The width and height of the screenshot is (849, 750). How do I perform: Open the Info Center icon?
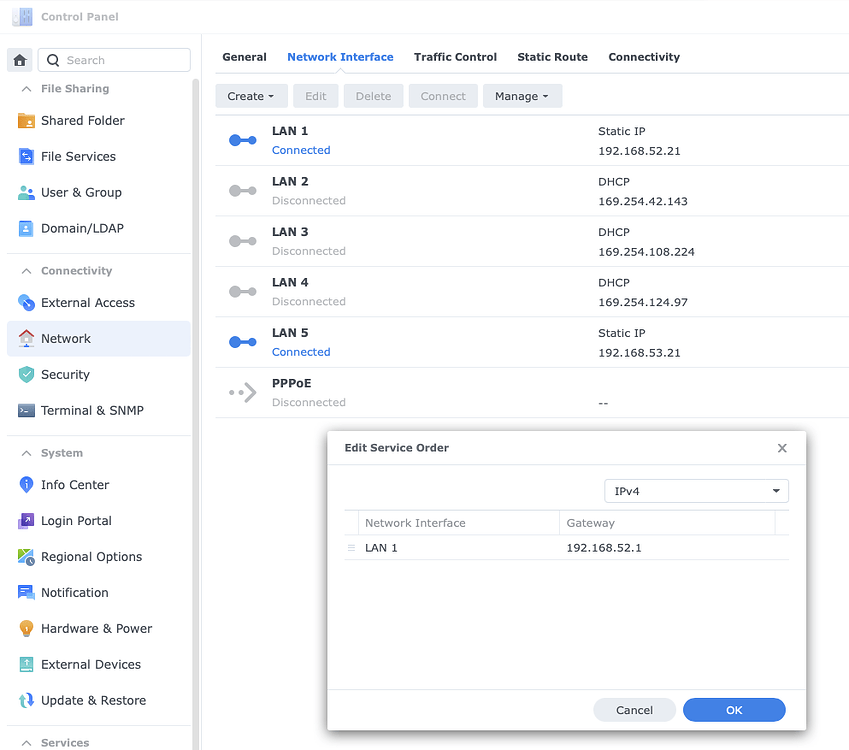[x=26, y=485]
